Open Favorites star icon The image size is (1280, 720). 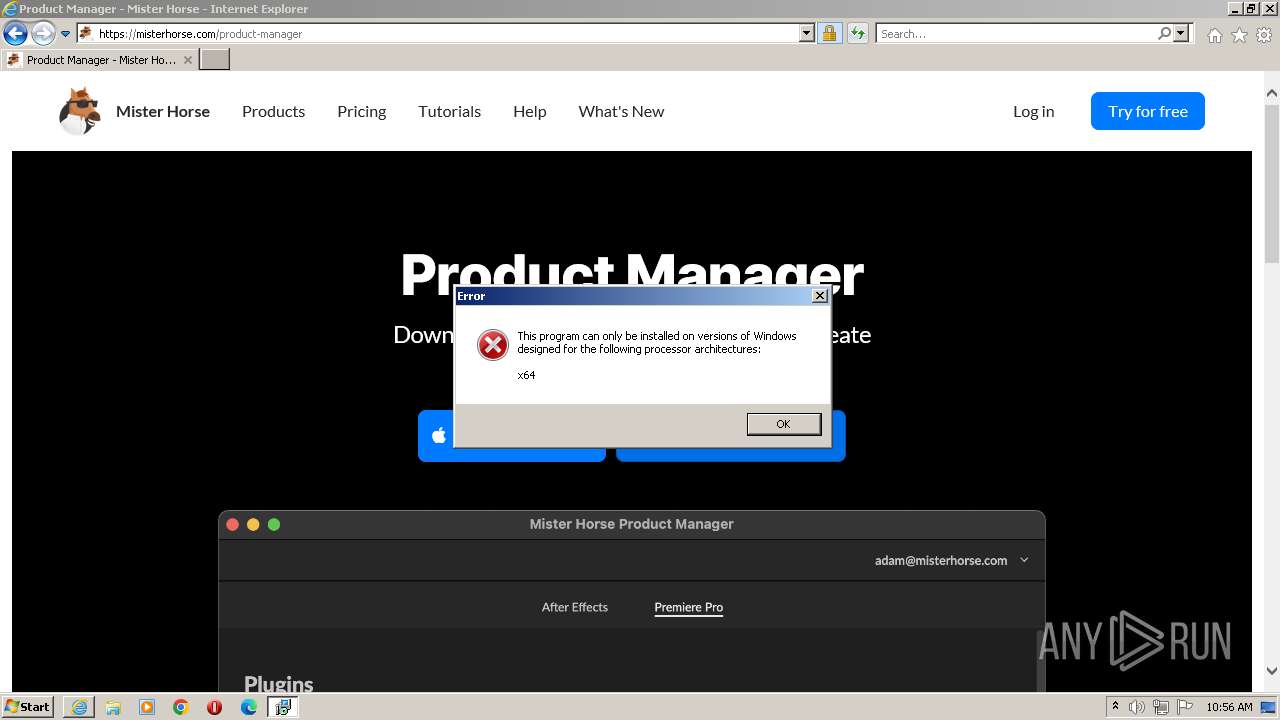click(1239, 35)
